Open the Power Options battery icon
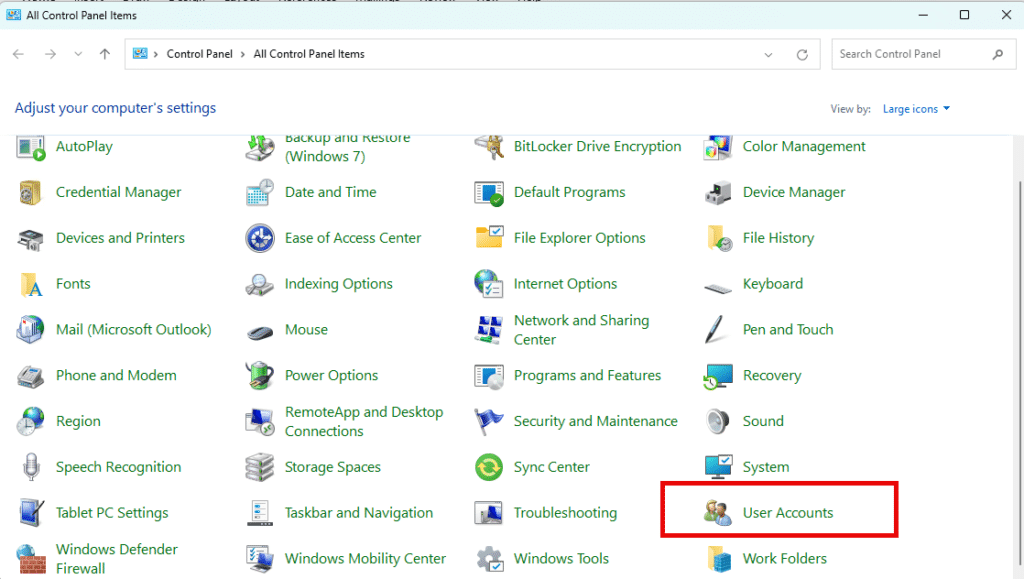This screenshot has height=579, width=1024. tap(259, 375)
